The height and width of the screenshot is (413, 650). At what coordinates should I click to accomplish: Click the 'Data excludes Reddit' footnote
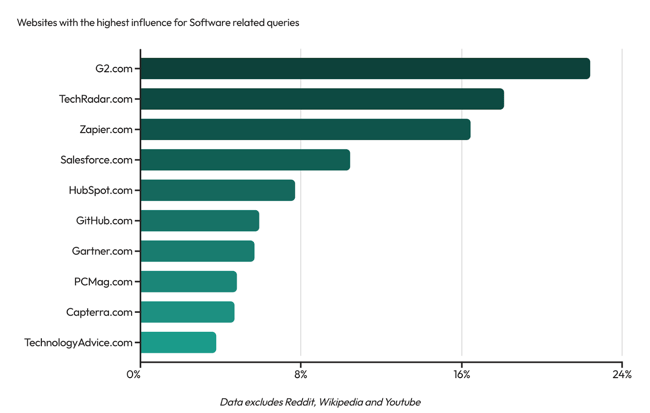point(320,402)
